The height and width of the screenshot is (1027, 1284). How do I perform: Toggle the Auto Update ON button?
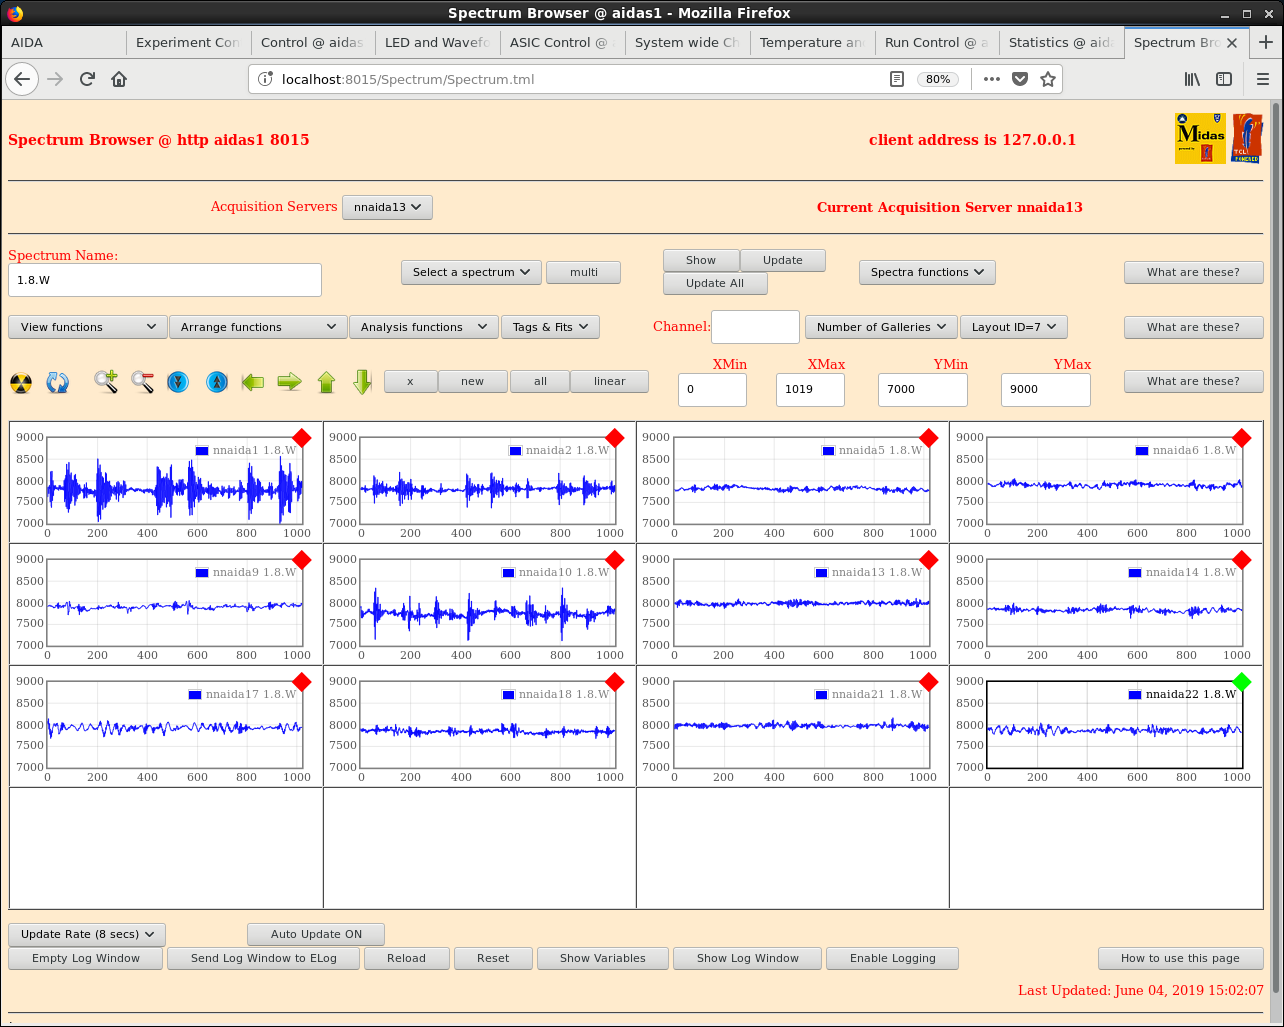pyautogui.click(x=316, y=934)
